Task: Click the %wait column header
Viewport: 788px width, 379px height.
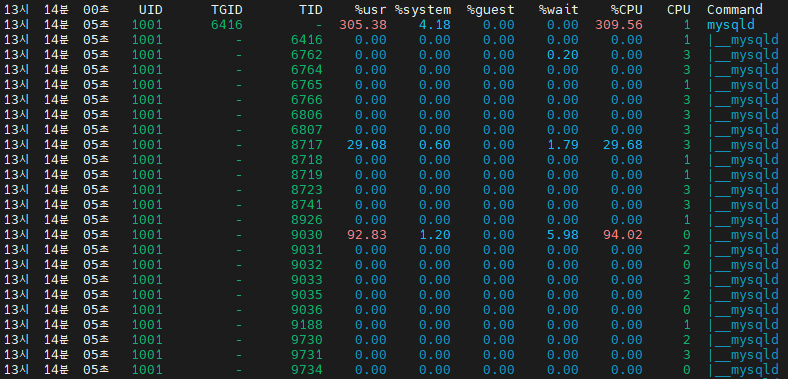Action: click(x=558, y=10)
